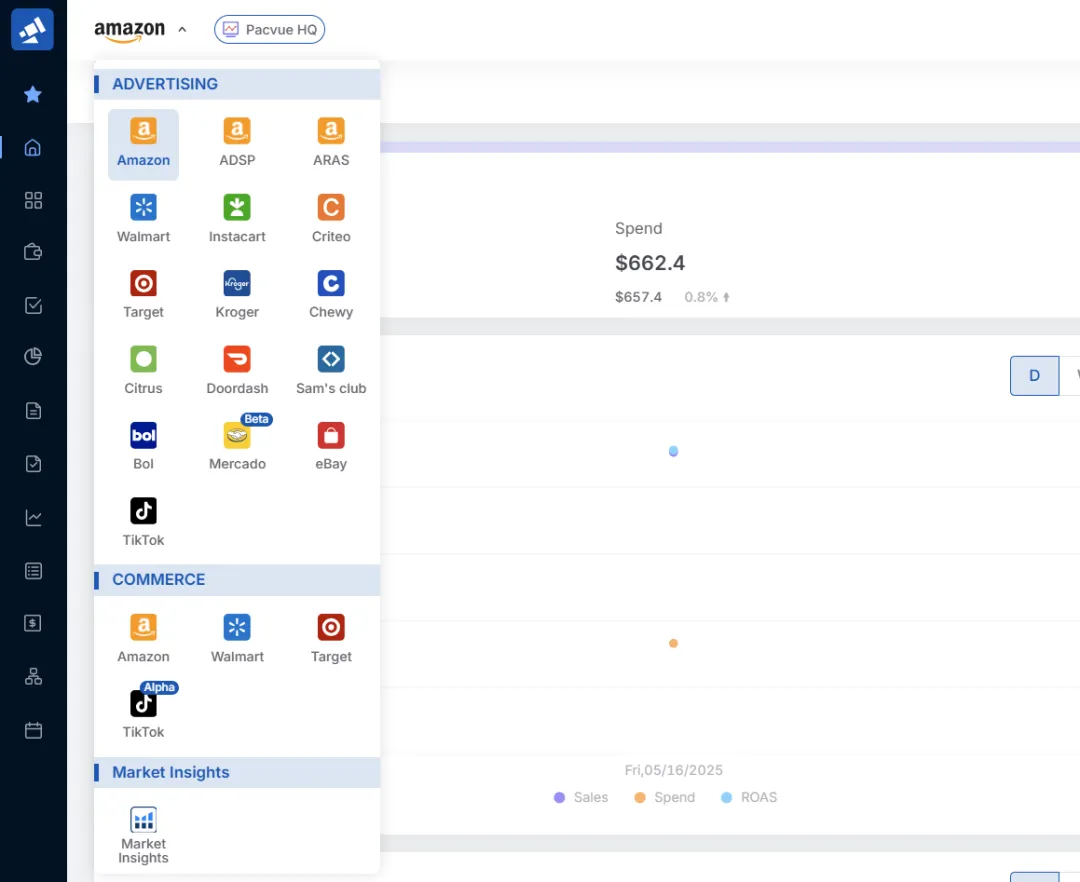Open the Market Insights tool
This screenshot has width=1080, height=882.
click(143, 835)
